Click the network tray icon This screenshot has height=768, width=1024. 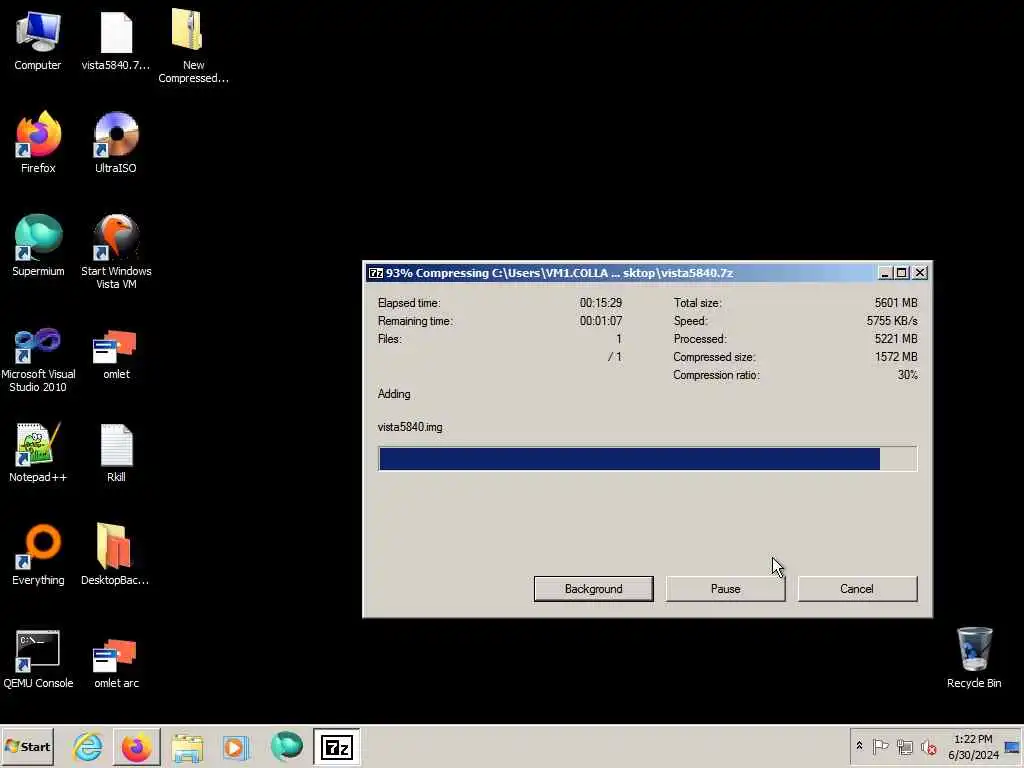pyautogui.click(x=904, y=746)
